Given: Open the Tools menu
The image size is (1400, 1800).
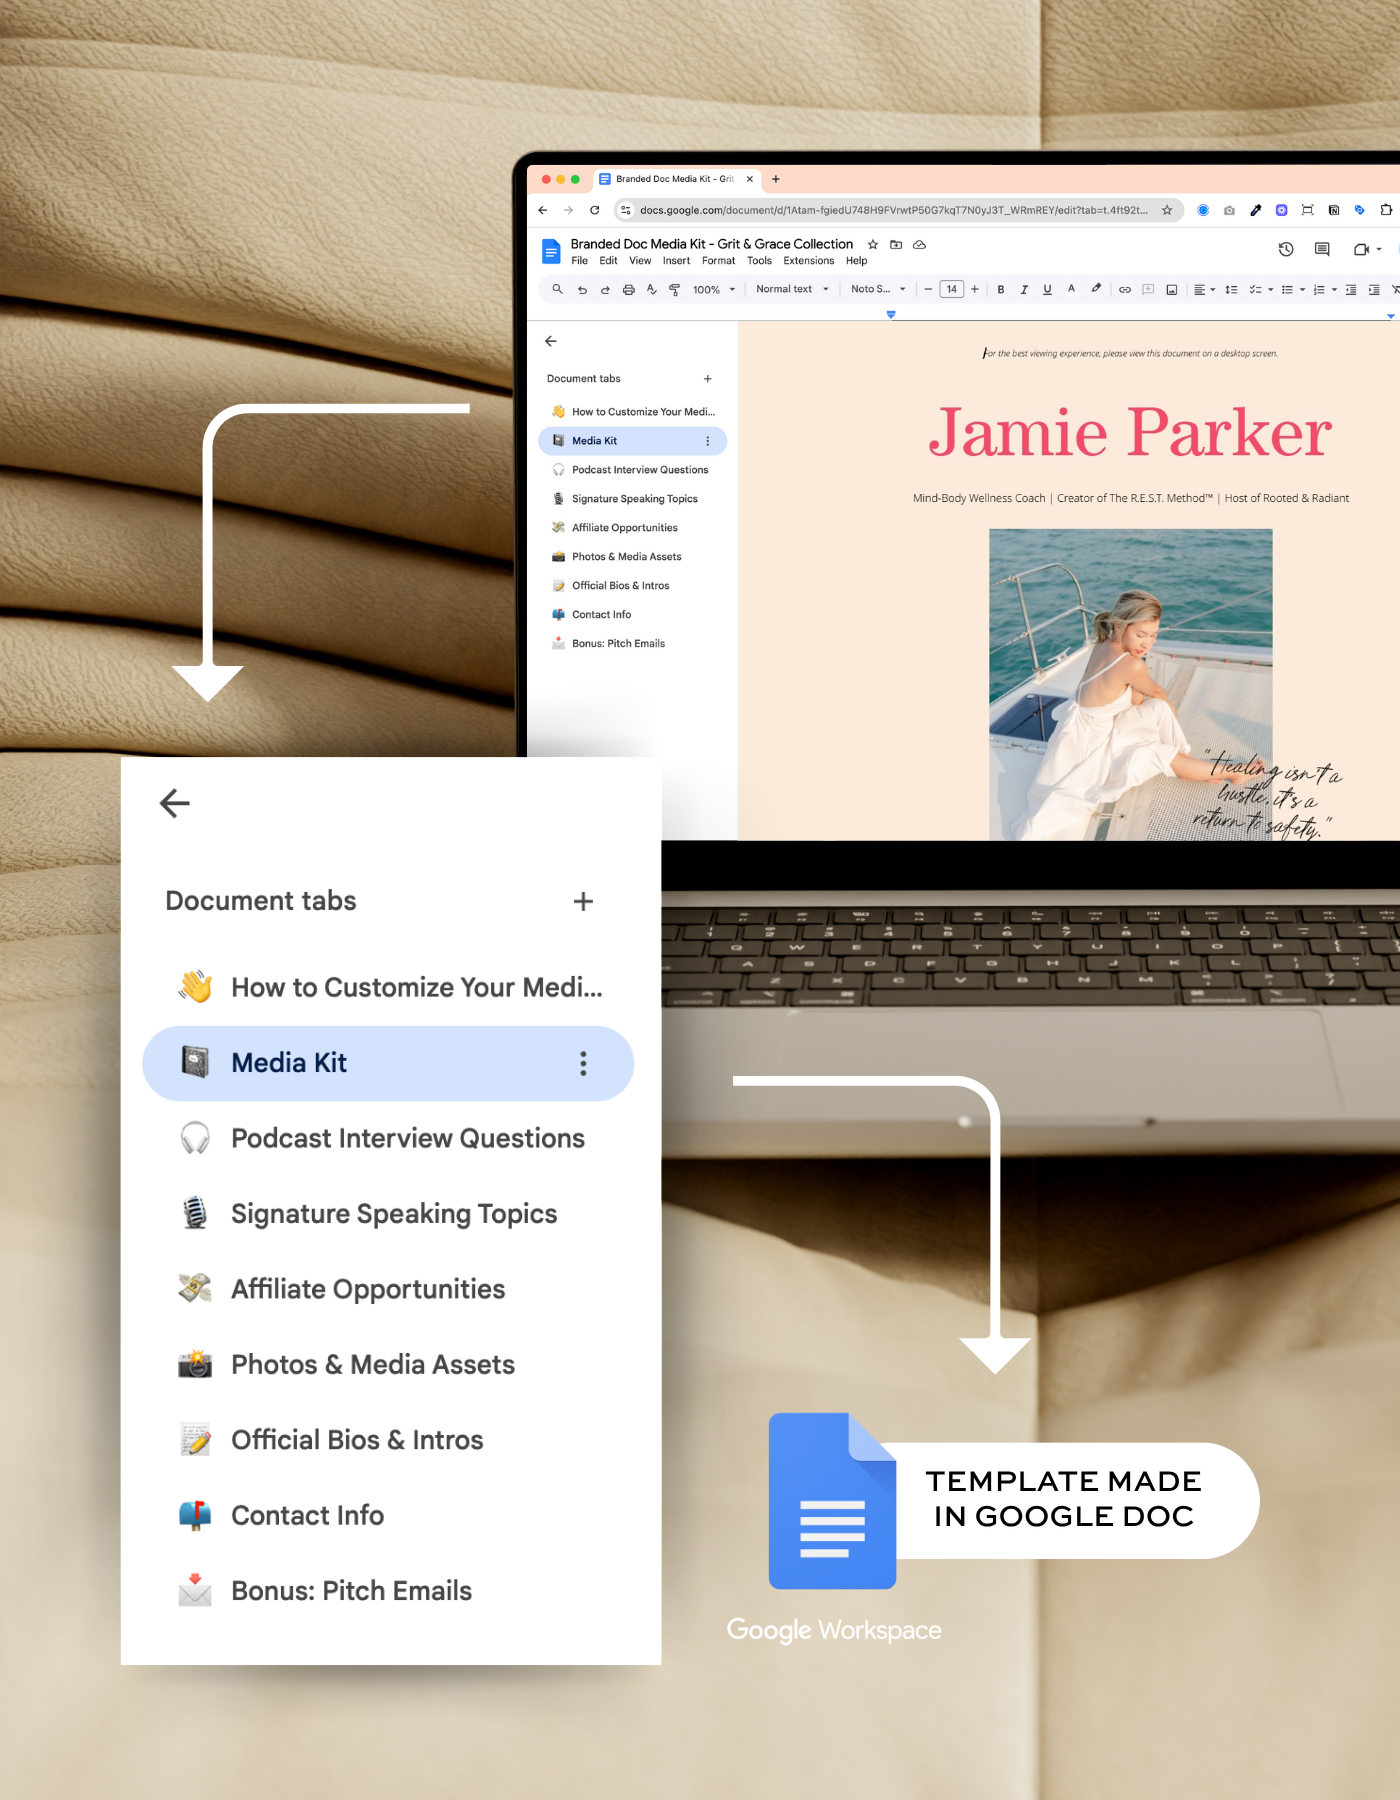Looking at the screenshot, I should (759, 261).
